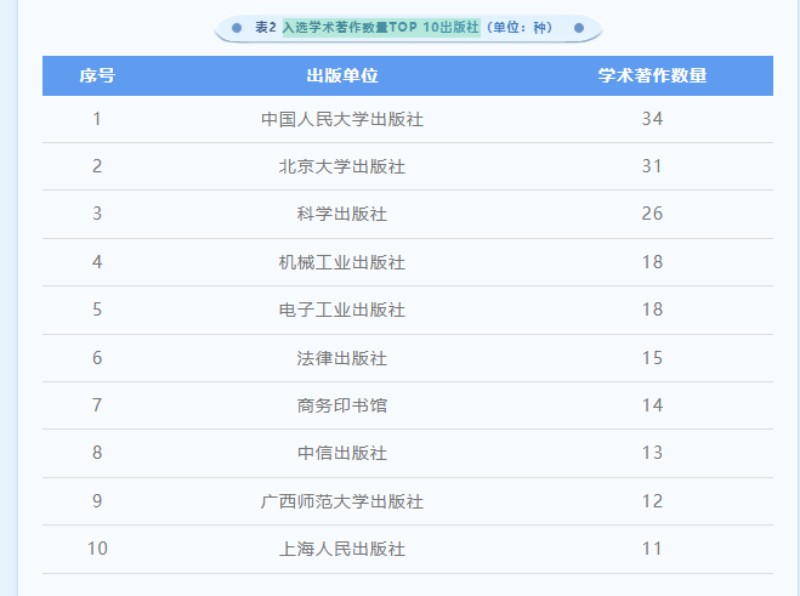This screenshot has height=596, width=800.
Task: Click rank number 6 in 序号 column
Action: [x=97, y=358]
